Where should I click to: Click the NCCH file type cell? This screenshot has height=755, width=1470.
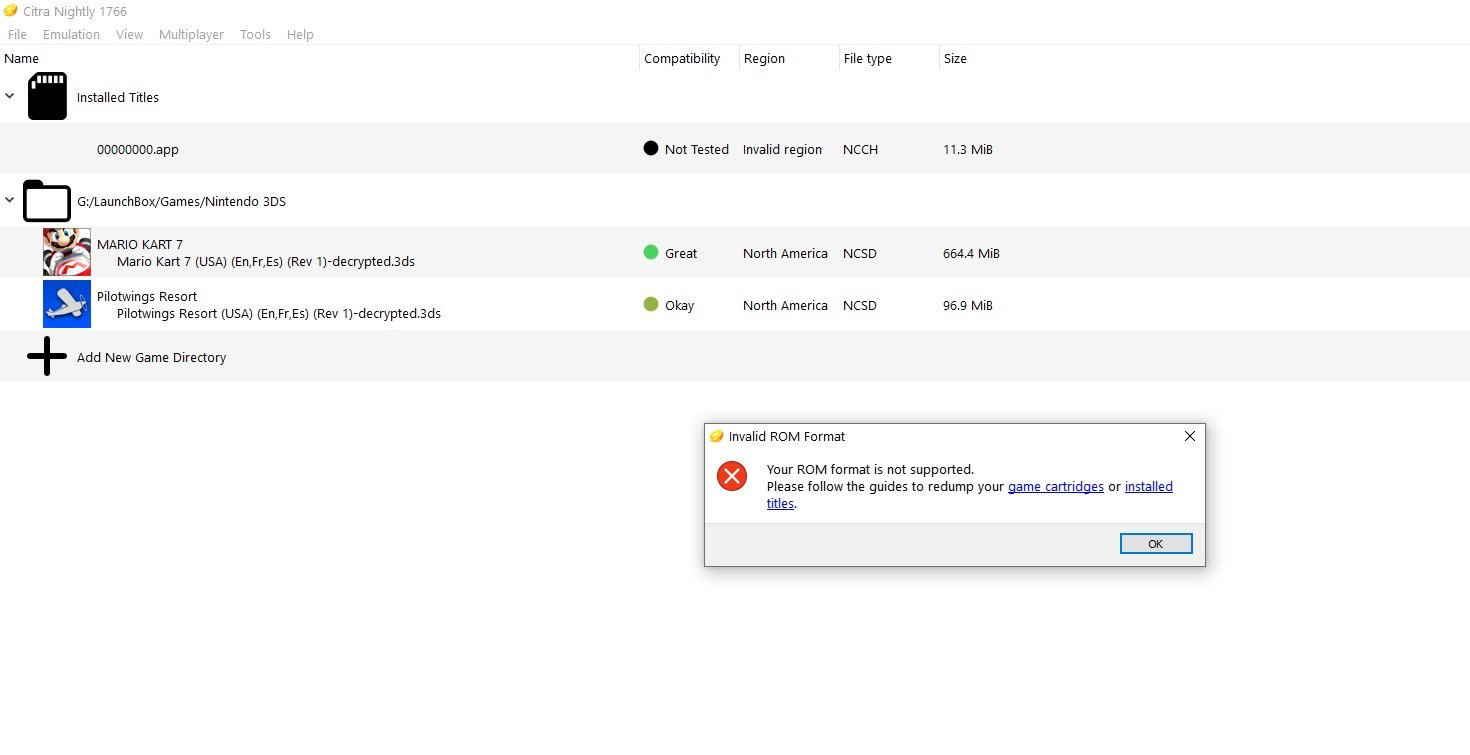[x=860, y=149]
